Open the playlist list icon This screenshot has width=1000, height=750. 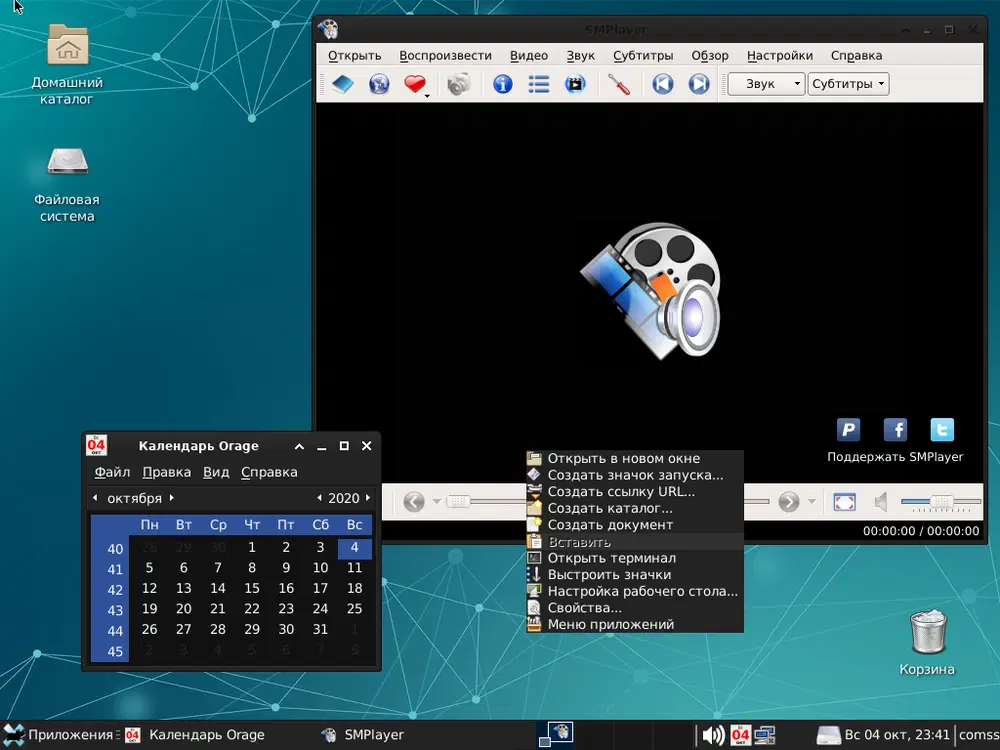[539, 85]
